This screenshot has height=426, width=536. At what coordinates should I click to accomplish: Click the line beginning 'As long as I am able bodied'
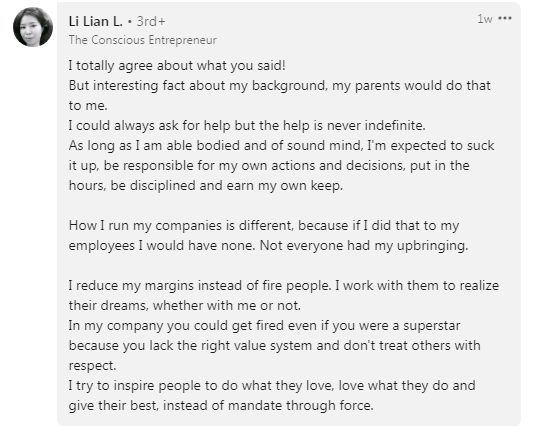(x=281, y=146)
